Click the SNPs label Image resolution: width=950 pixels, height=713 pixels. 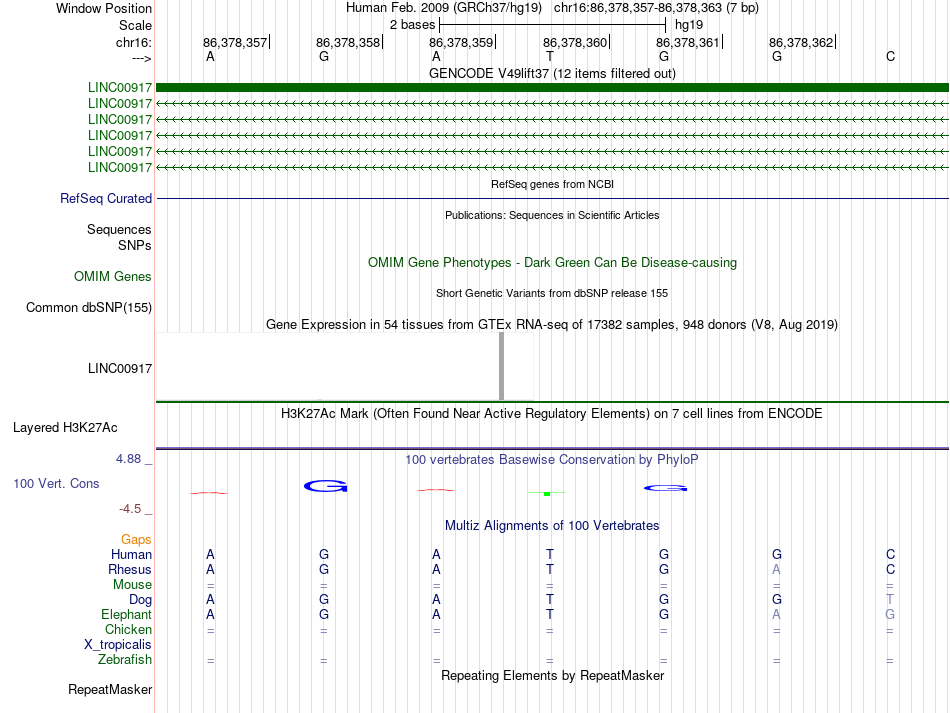click(x=135, y=245)
